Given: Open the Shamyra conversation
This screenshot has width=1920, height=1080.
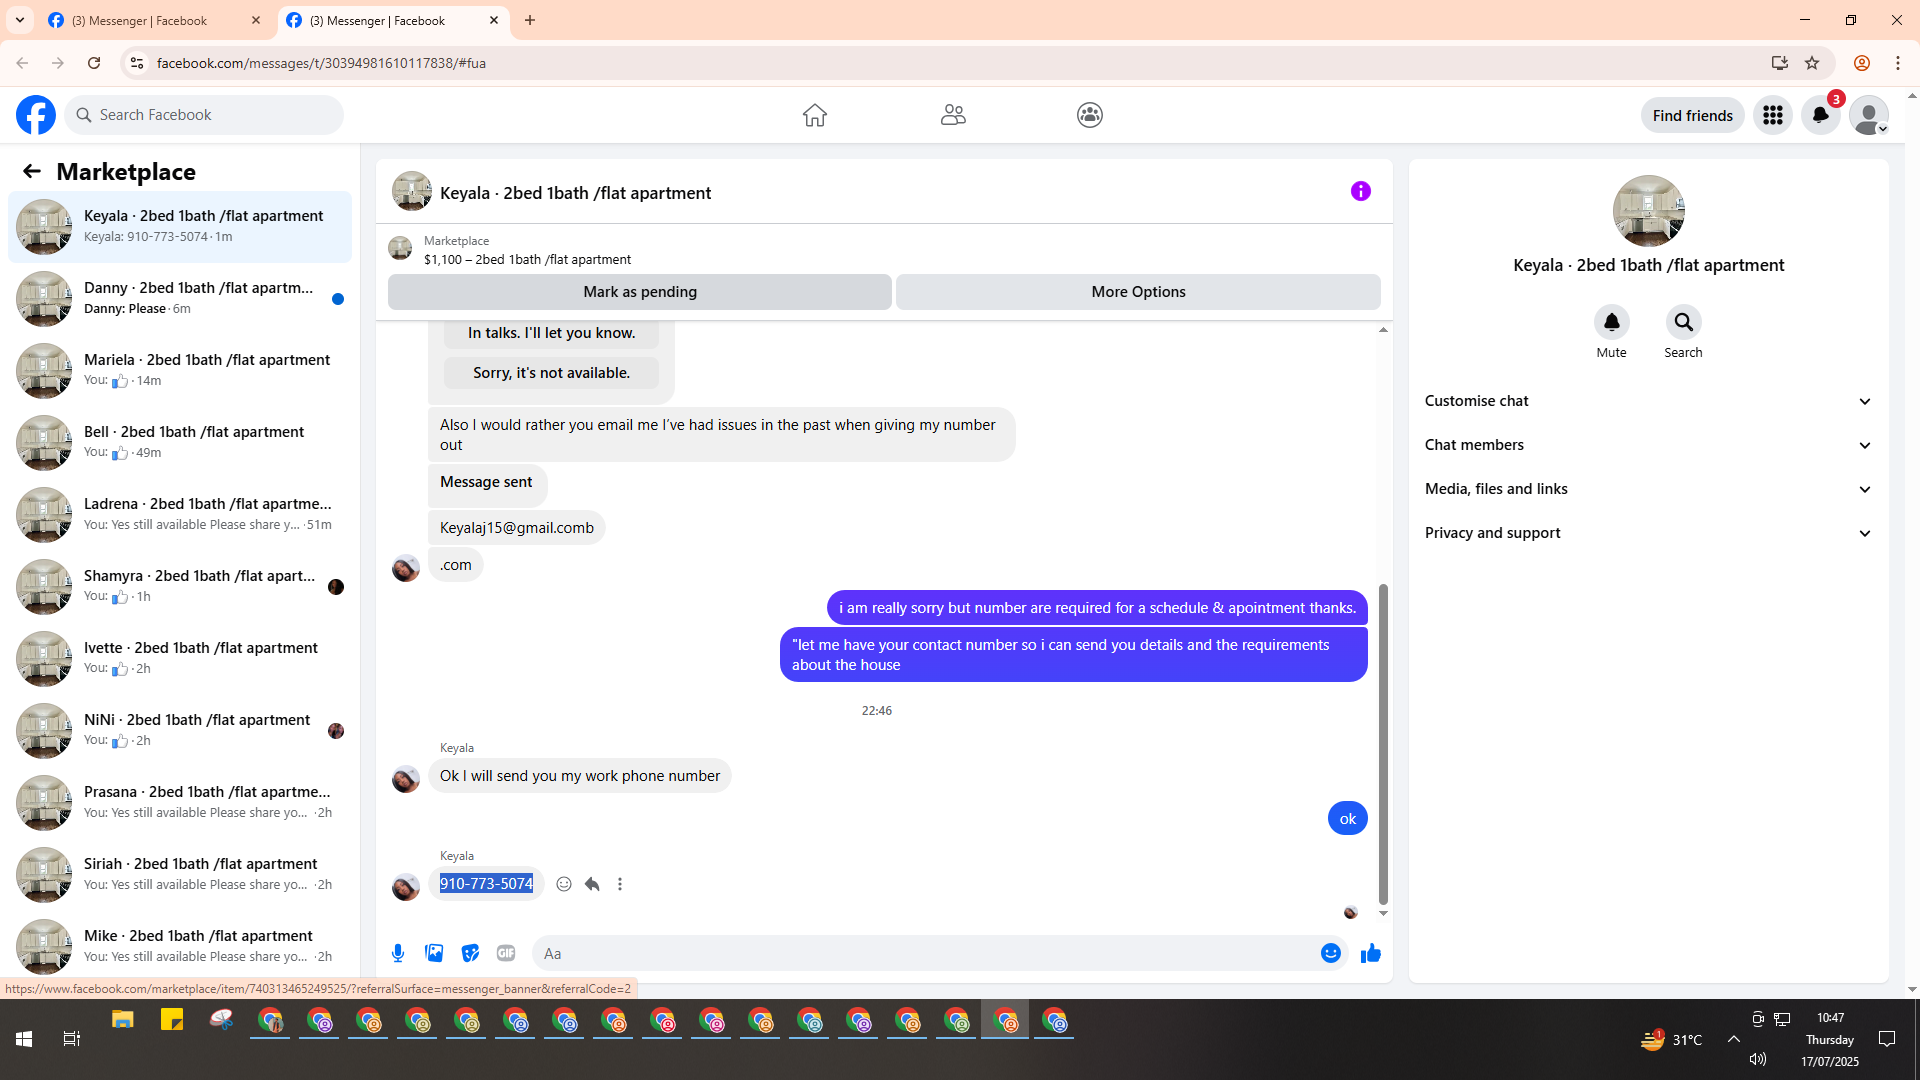Looking at the screenshot, I should pyautogui.click(x=180, y=587).
